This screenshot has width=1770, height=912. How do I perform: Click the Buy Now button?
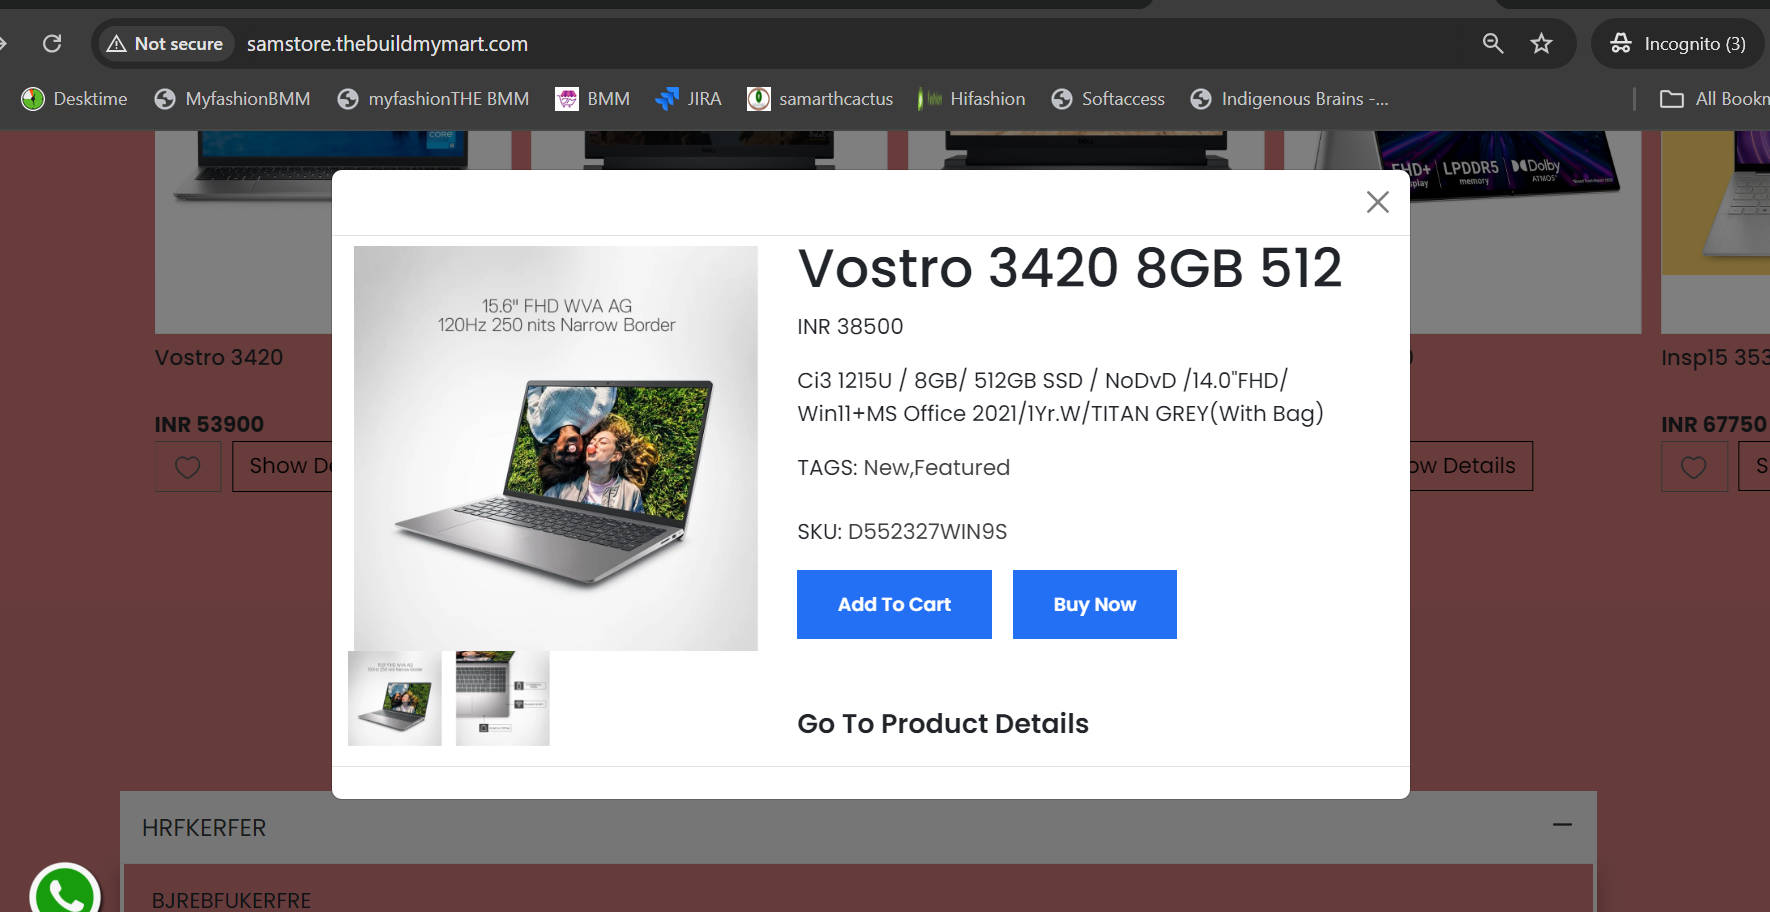1095,604
